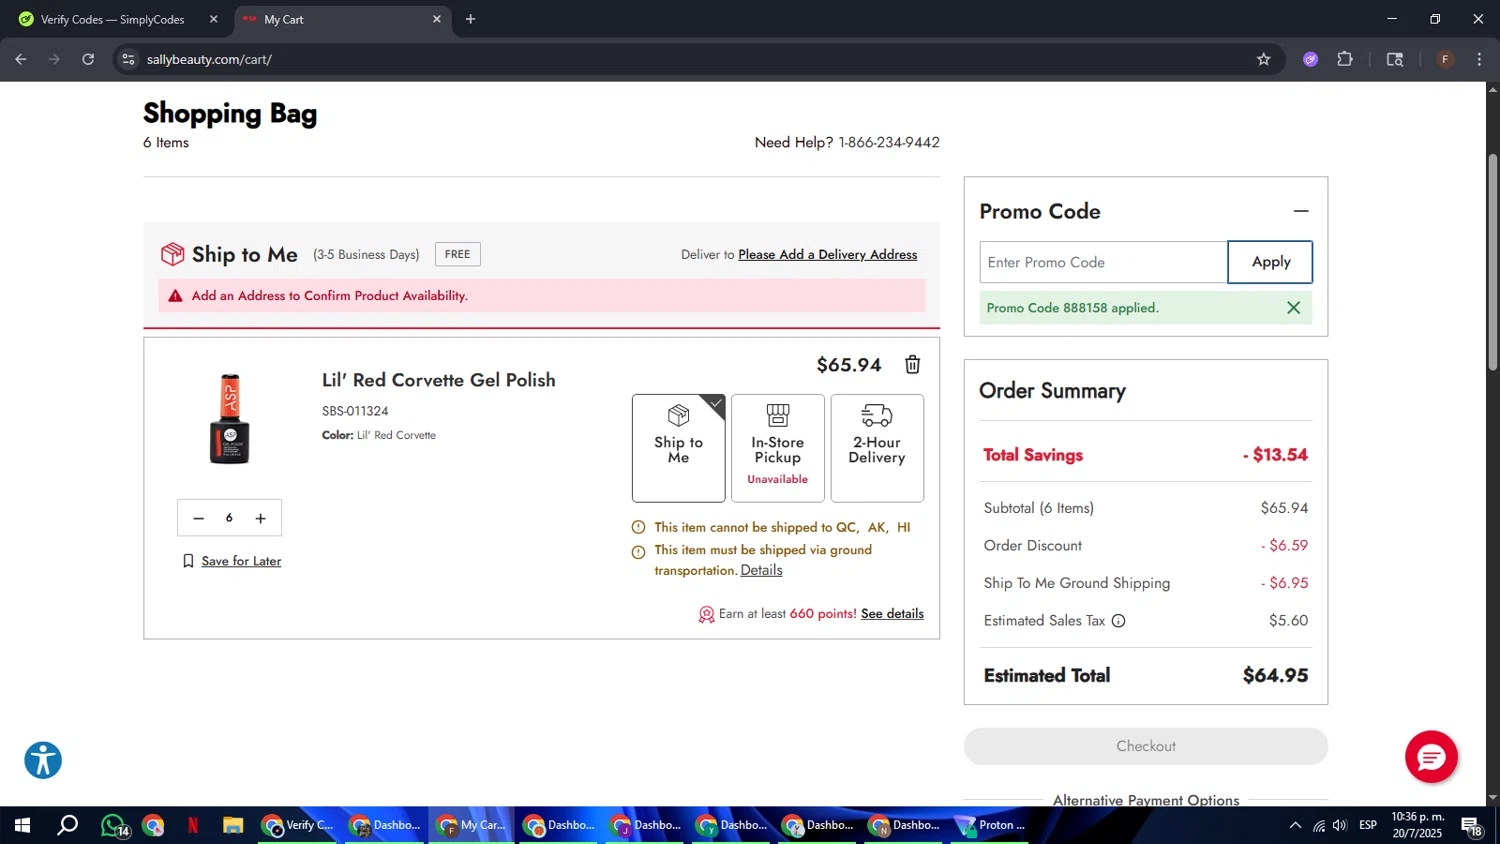Open the live chat bubble icon

[1430, 757]
